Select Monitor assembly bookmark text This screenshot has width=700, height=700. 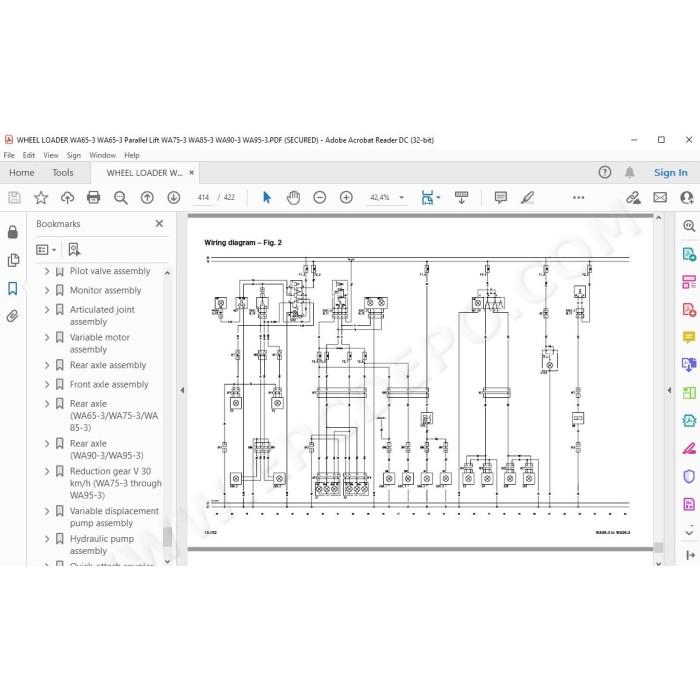click(x=105, y=290)
